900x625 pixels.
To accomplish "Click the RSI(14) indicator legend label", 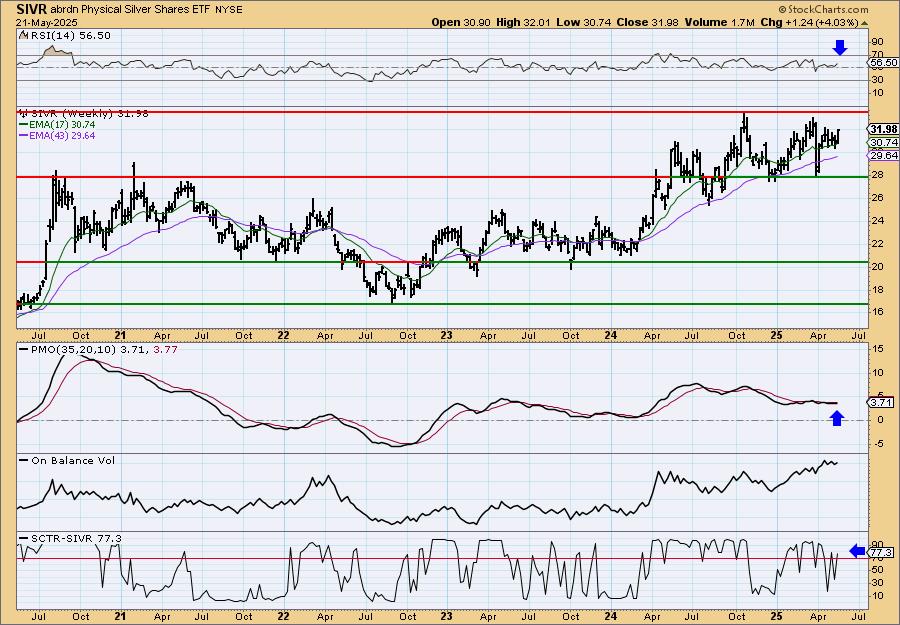I will point(69,35).
